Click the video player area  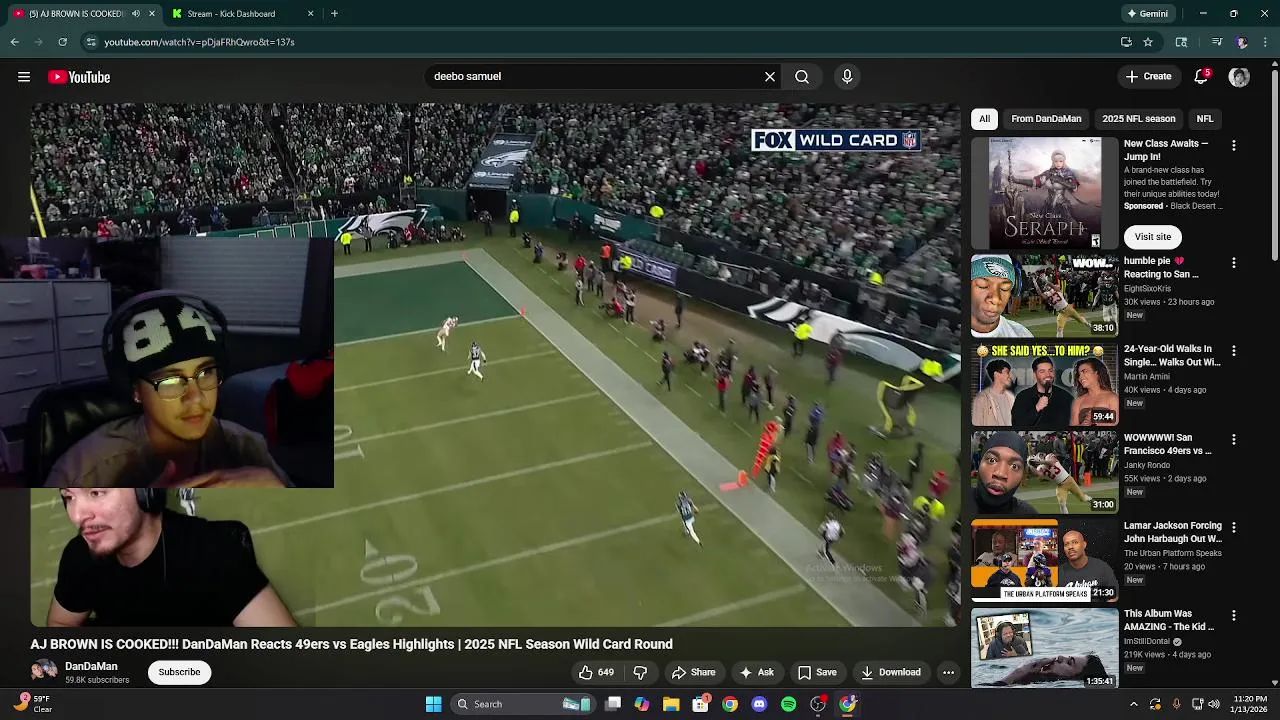click(495, 365)
